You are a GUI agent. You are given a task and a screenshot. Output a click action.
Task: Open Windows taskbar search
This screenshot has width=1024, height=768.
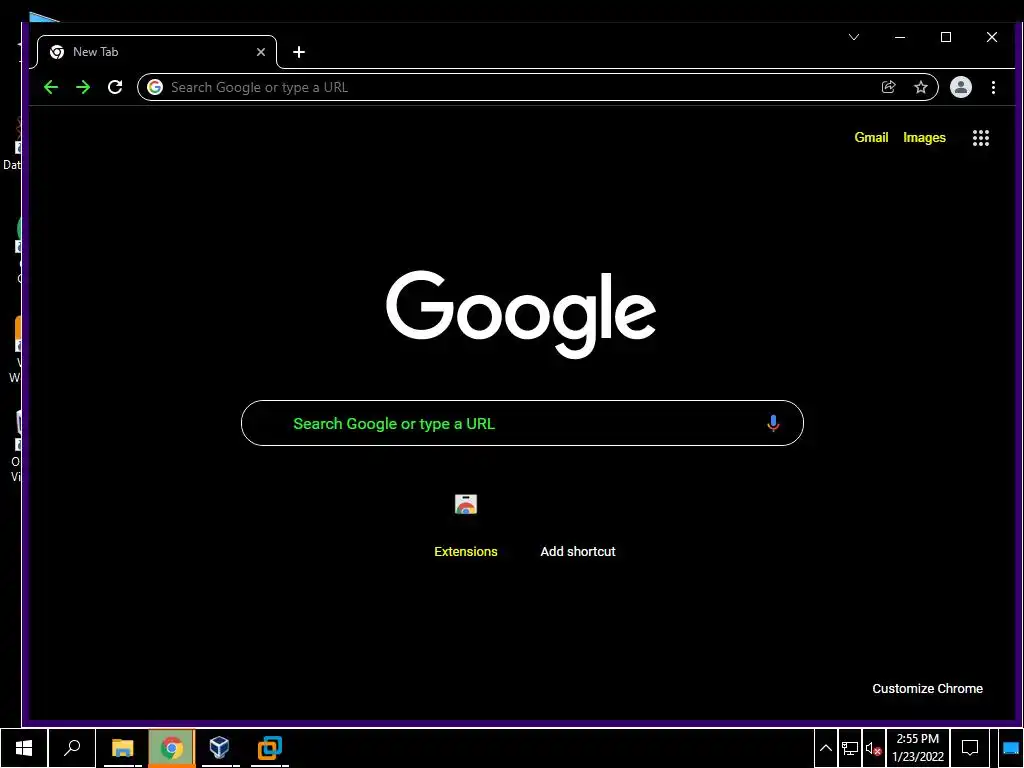tap(72, 748)
